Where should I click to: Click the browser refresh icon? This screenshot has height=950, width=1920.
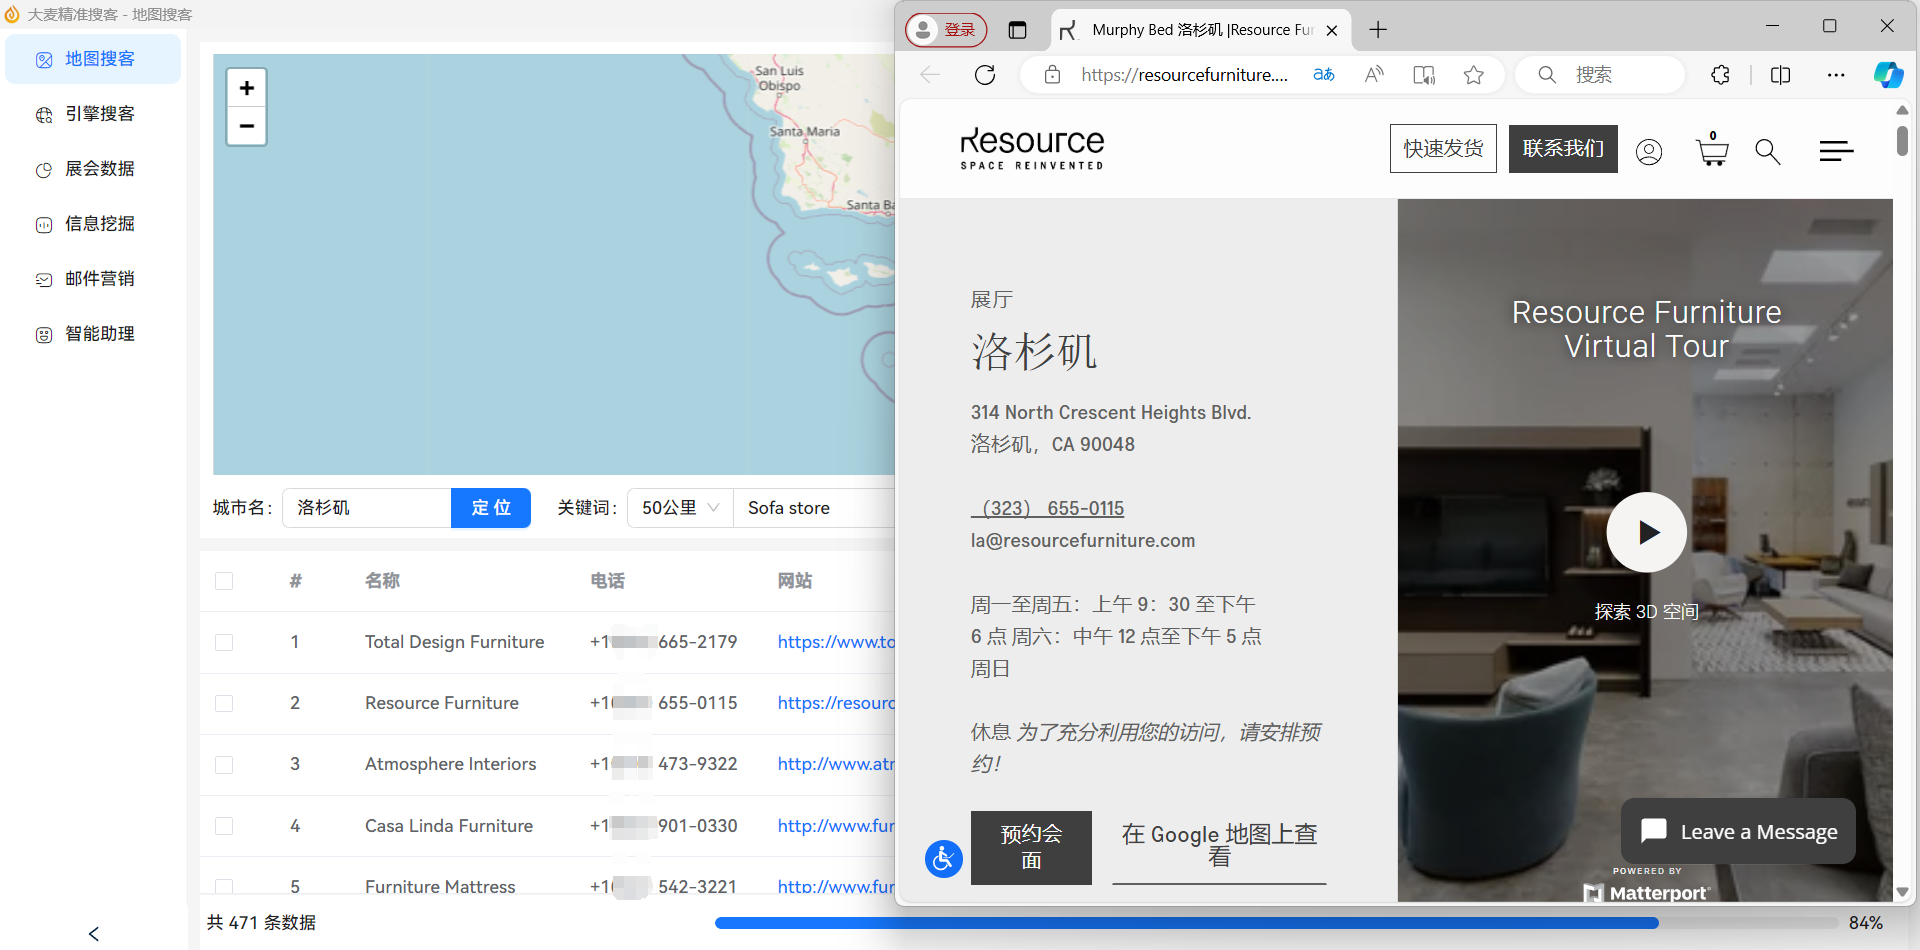point(985,75)
